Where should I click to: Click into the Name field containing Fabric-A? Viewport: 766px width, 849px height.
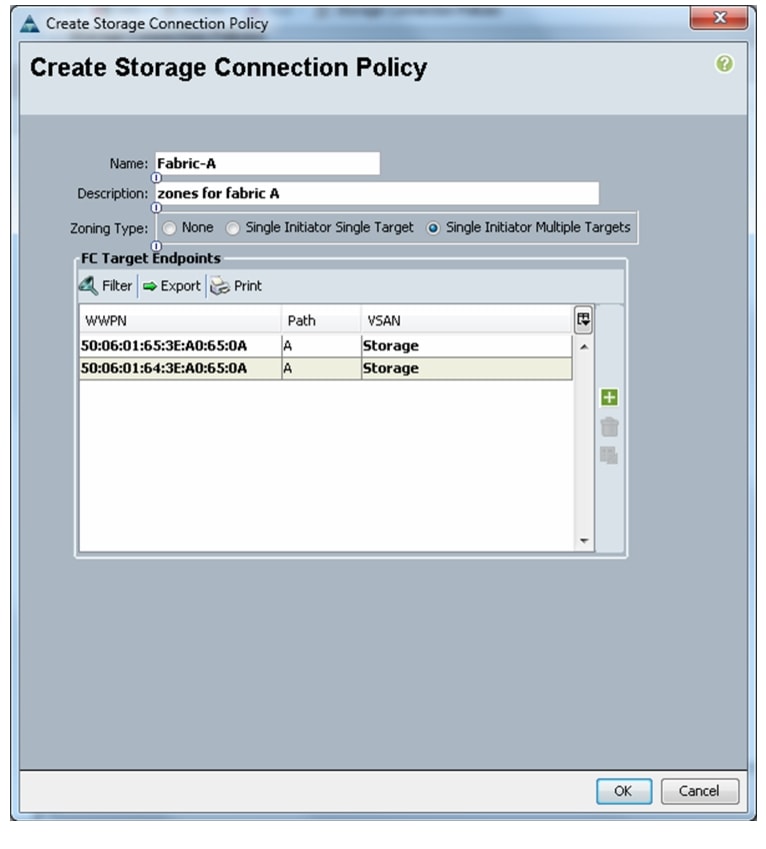coord(266,163)
